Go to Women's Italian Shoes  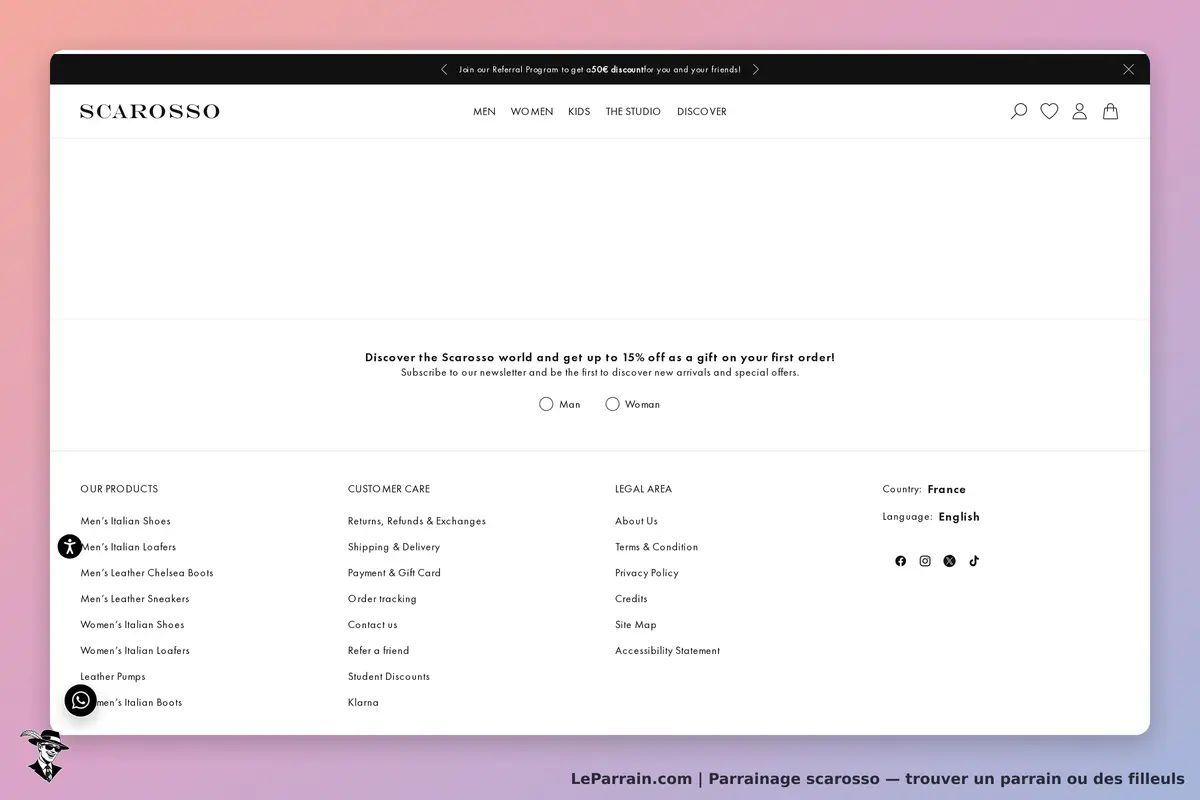(x=132, y=625)
